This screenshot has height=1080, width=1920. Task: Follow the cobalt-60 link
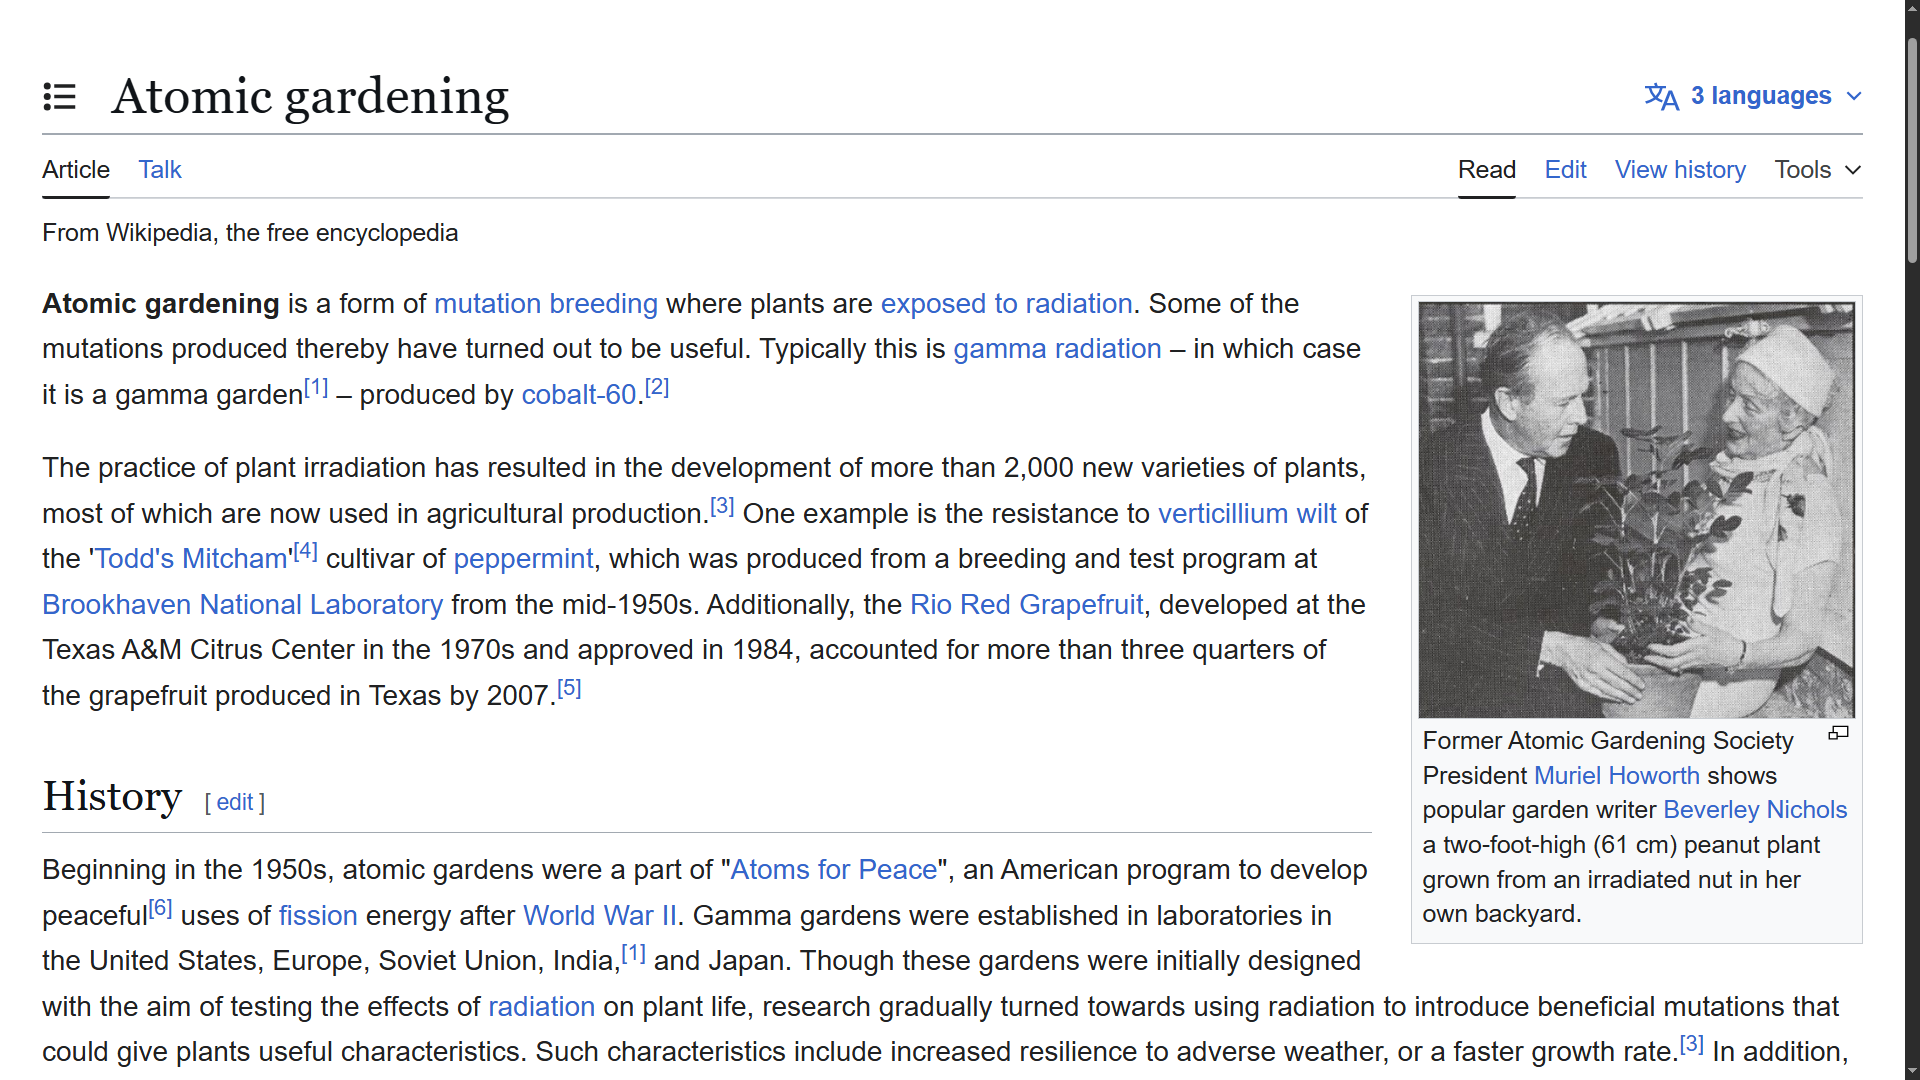point(579,395)
